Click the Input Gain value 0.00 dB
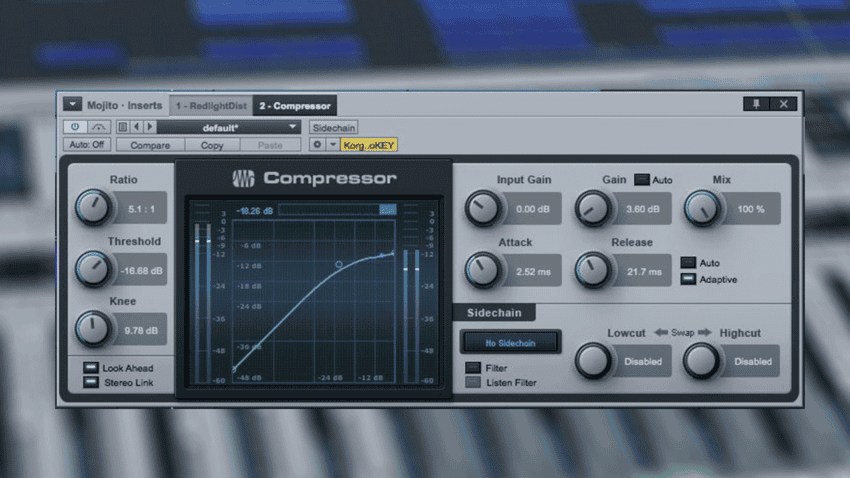The image size is (850, 478). [533, 209]
